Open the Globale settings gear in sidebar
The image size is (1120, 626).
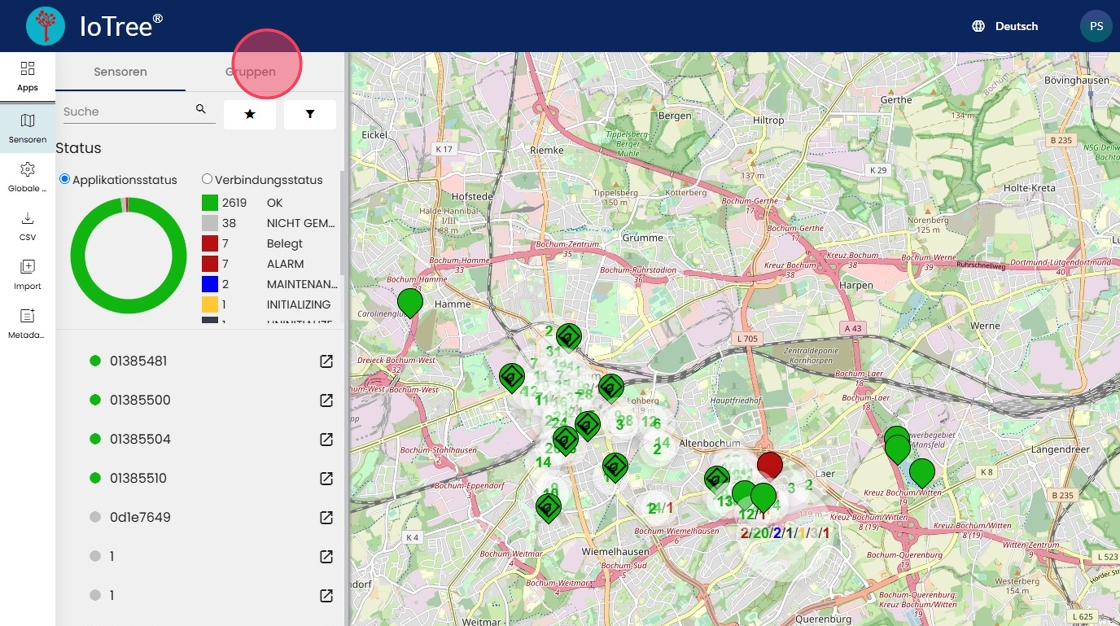(x=27, y=177)
